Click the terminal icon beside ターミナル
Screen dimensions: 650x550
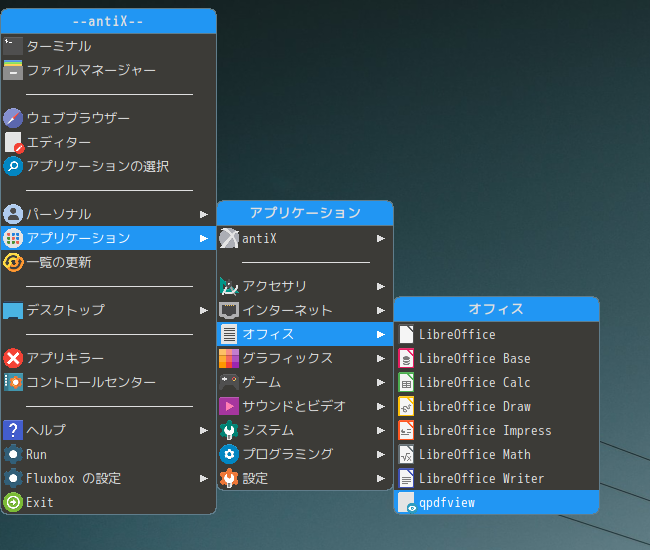[x=13, y=46]
